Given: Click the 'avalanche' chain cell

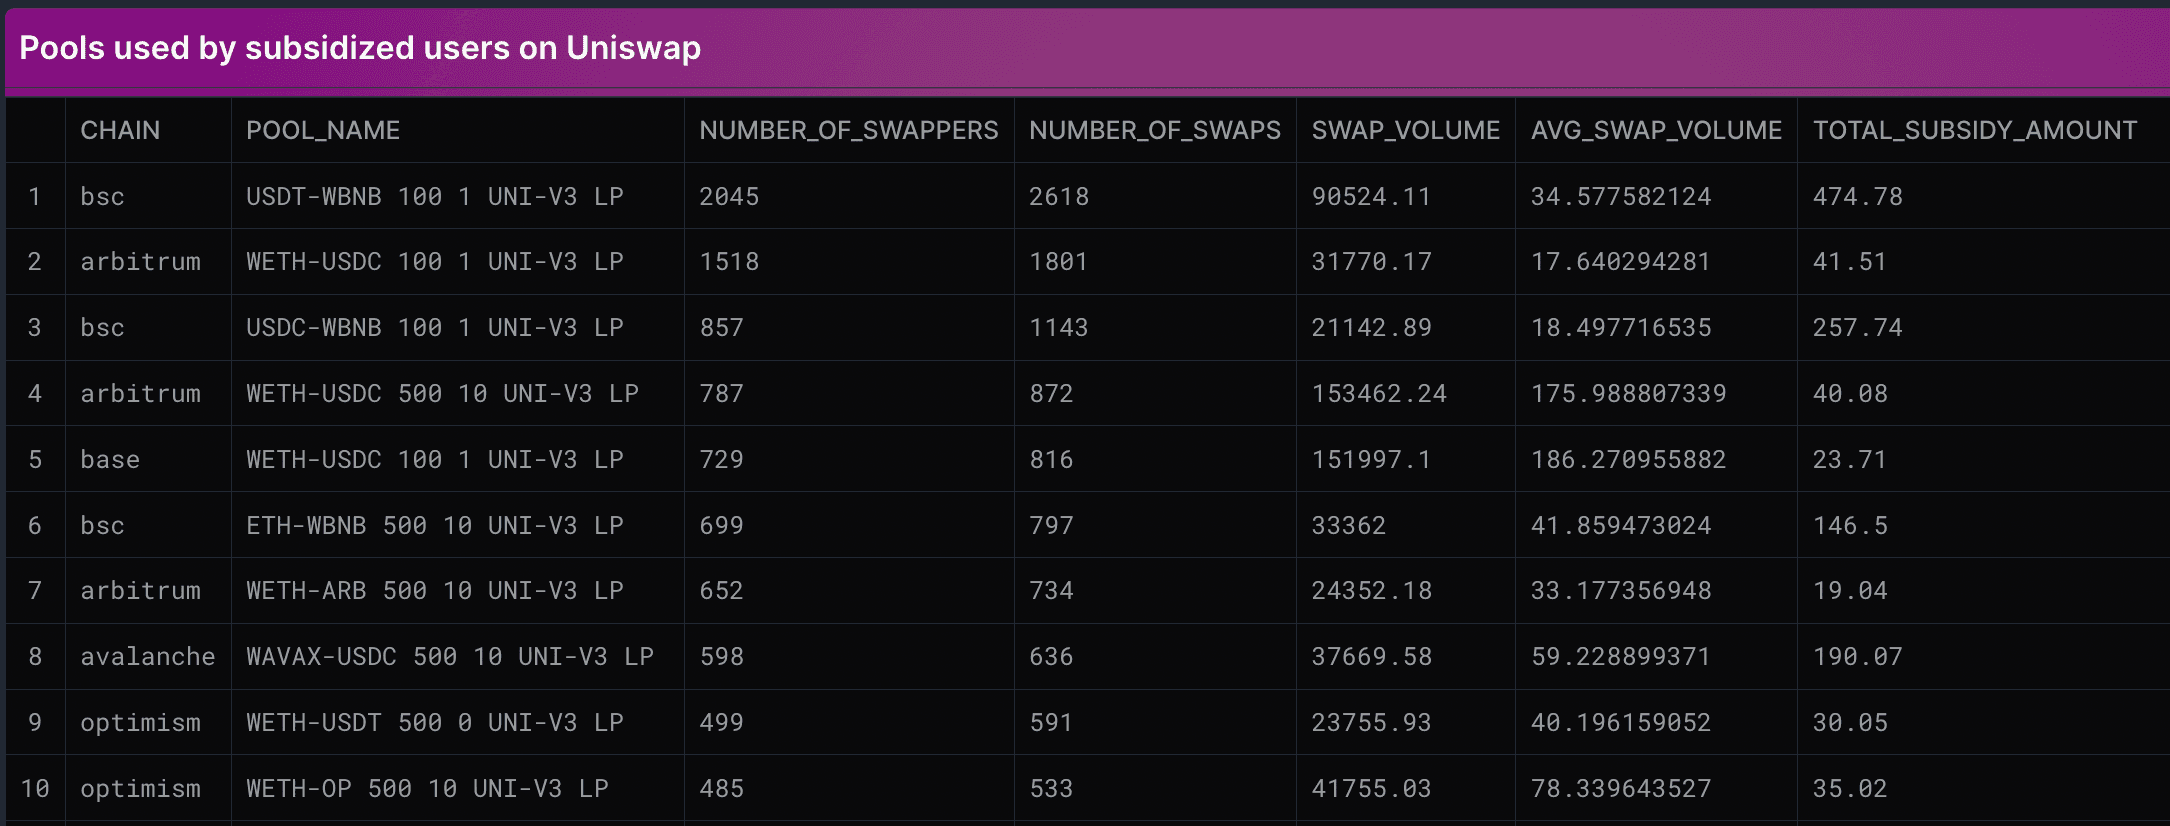Looking at the screenshot, I should point(148,656).
